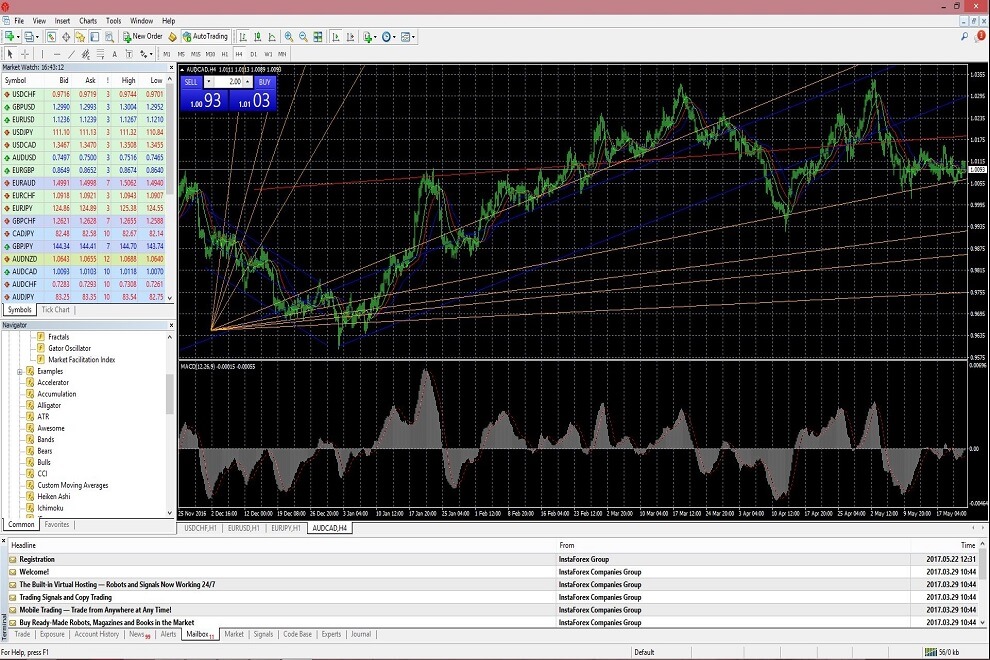
Task: Select the text label tool
Action: pos(129,54)
